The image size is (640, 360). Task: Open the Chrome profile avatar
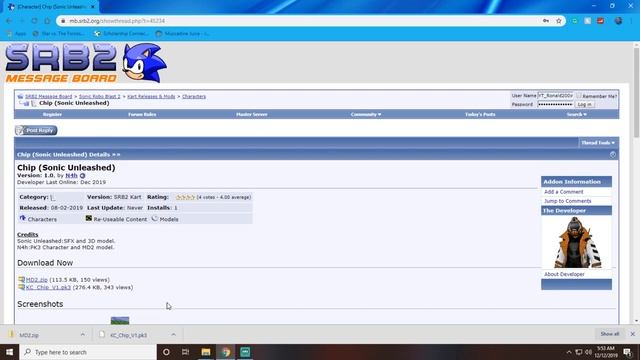click(618, 21)
